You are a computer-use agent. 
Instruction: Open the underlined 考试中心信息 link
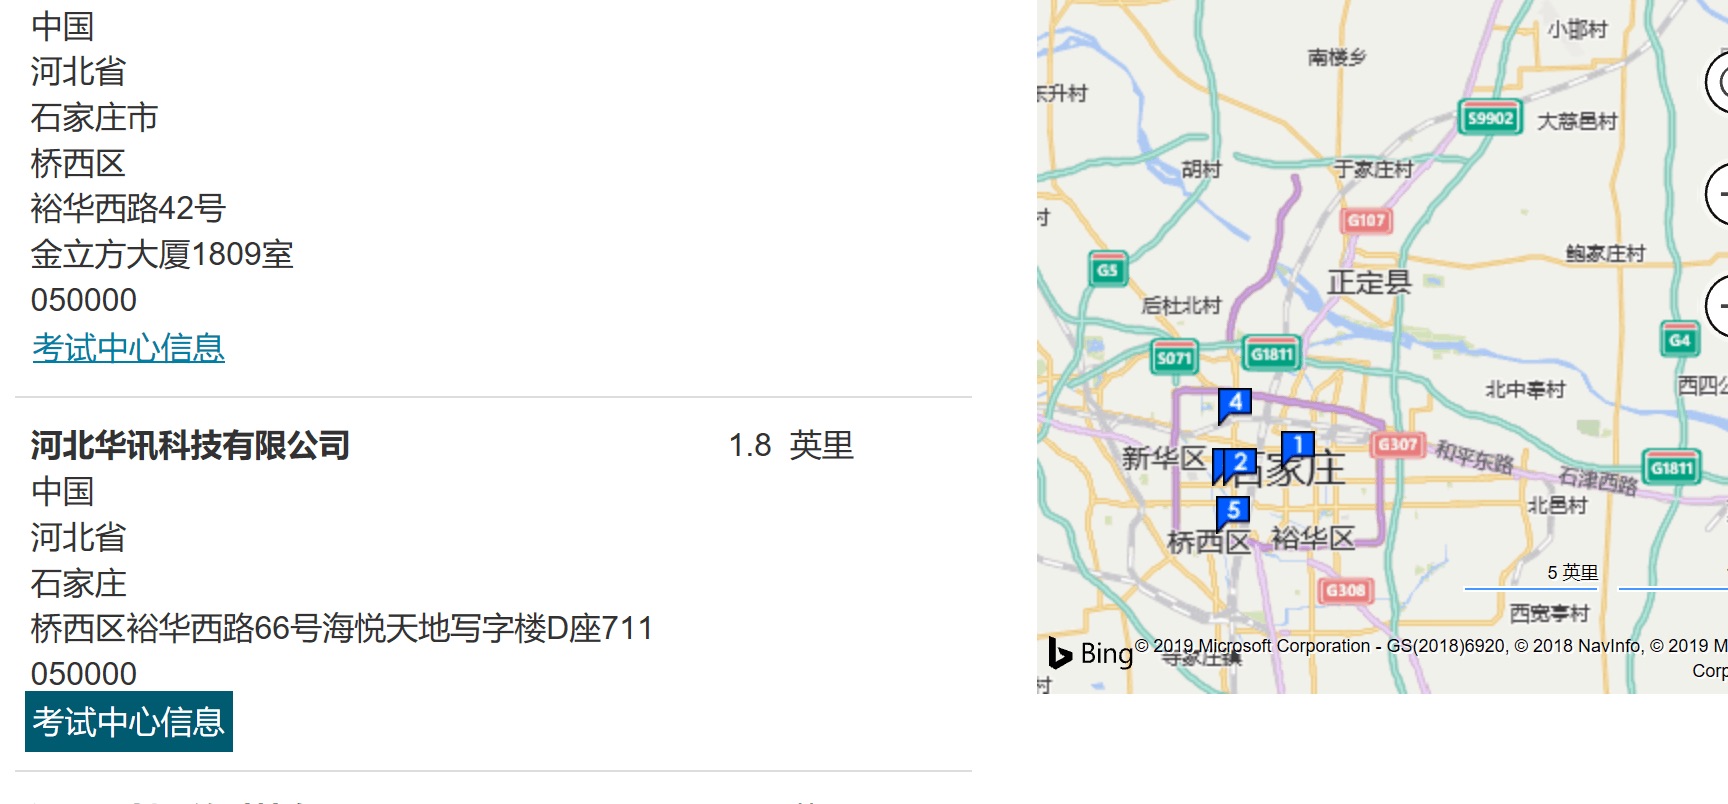128,347
